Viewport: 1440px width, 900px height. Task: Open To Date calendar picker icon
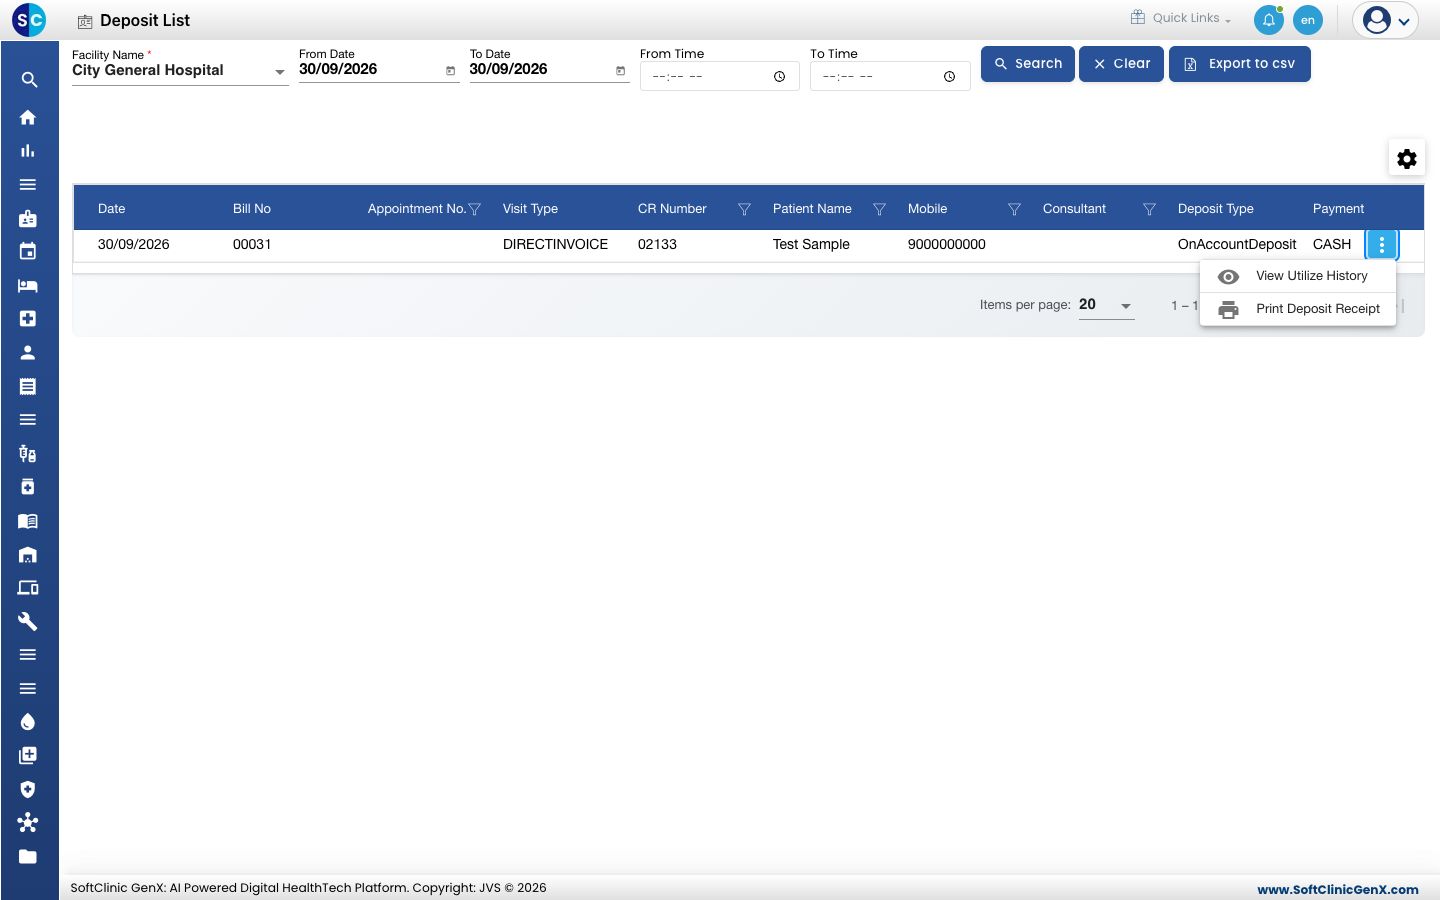point(620,71)
